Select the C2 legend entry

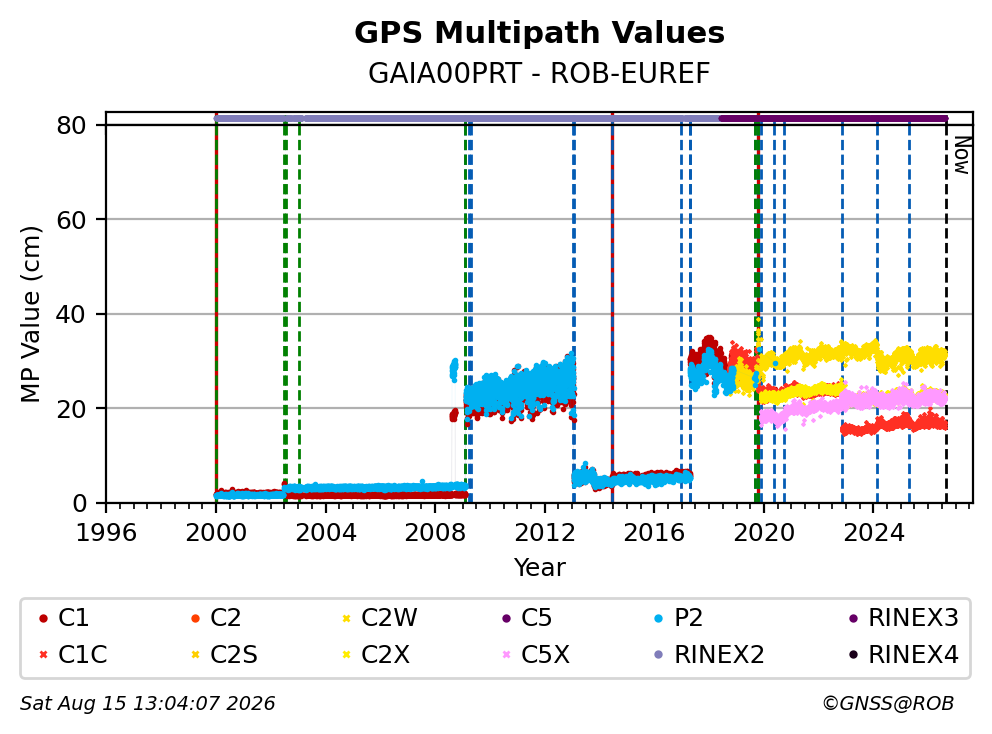[216, 618]
